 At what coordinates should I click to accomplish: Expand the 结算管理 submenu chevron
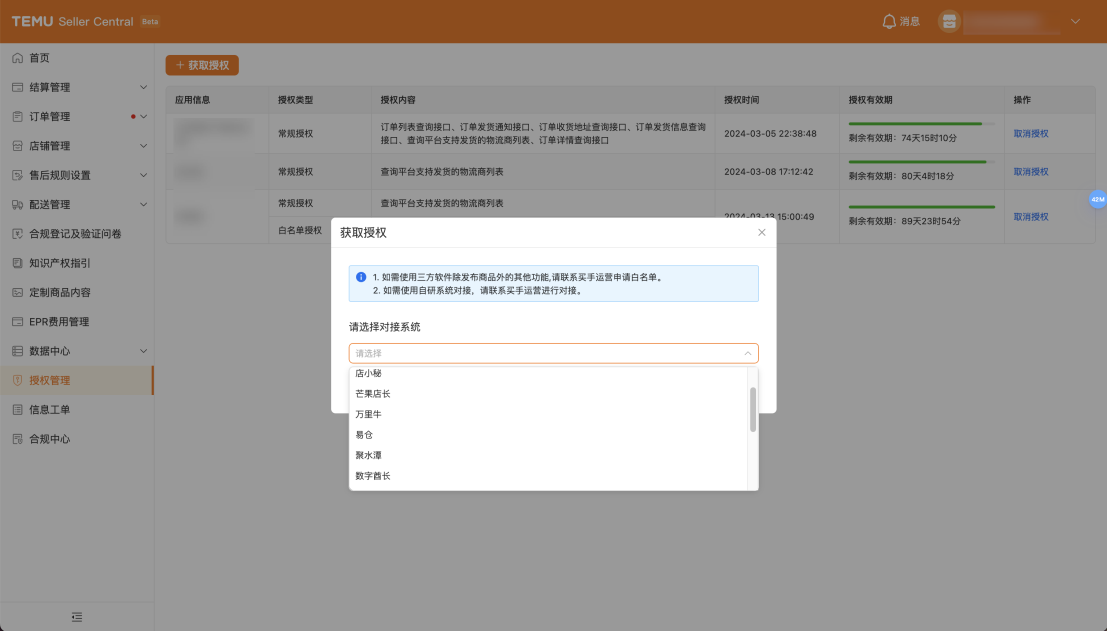pos(144,88)
